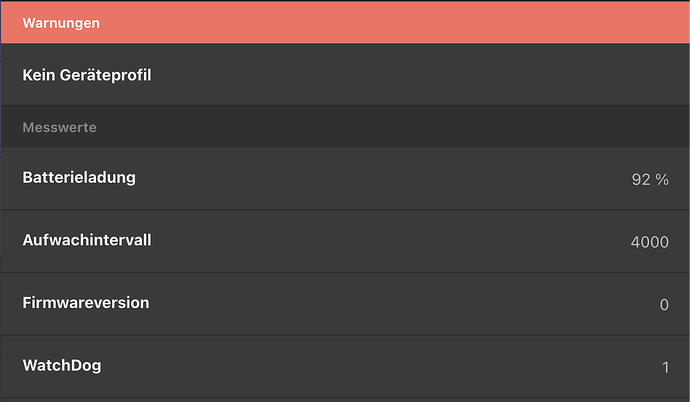Select the red warning banner
Screen dimensions: 690x402
coord(345,23)
